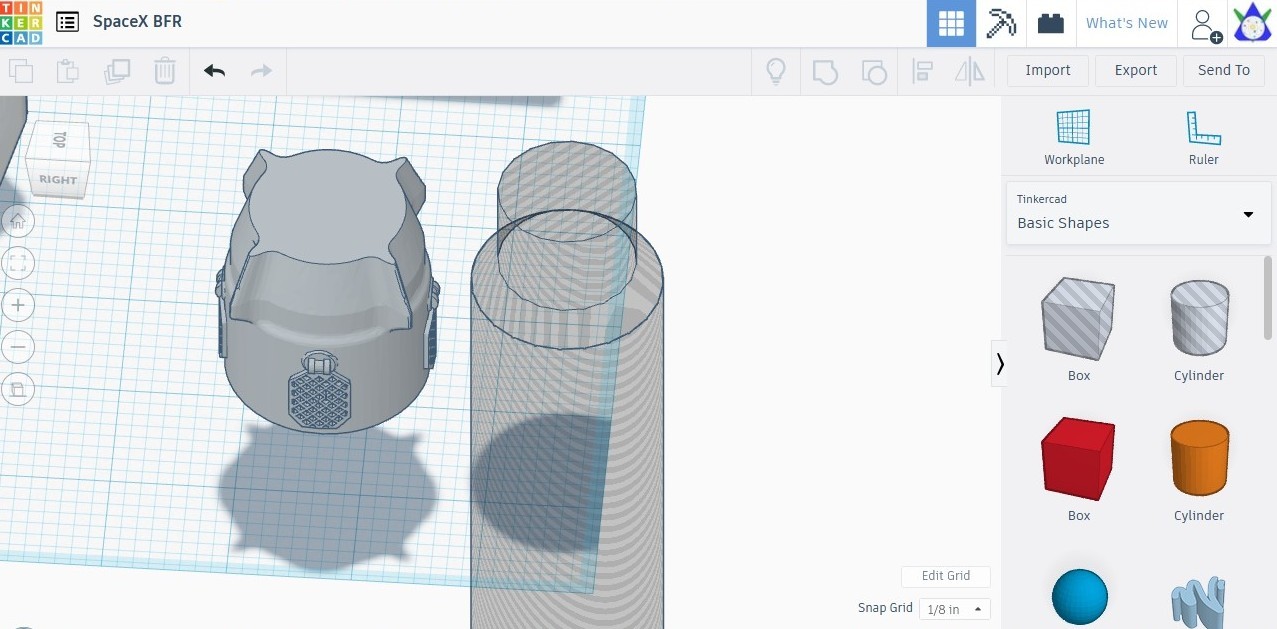Screen dimensions: 1277x629
Task: Click the Import button
Action: pyautogui.click(x=1046, y=70)
